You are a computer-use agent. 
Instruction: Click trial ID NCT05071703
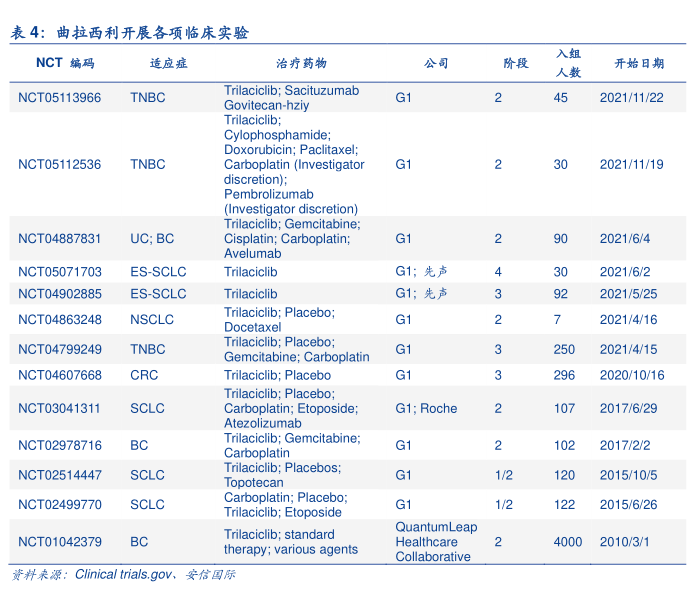click(x=59, y=272)
